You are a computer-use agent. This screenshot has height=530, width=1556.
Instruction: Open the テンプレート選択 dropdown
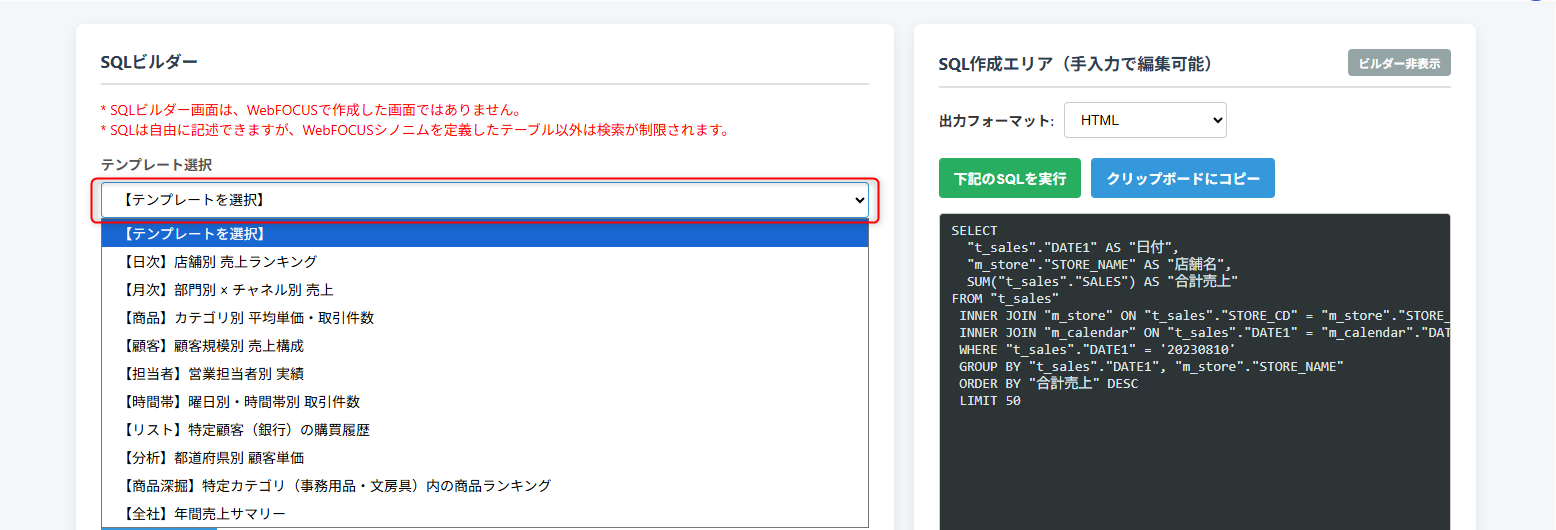(x=484, y=200)
